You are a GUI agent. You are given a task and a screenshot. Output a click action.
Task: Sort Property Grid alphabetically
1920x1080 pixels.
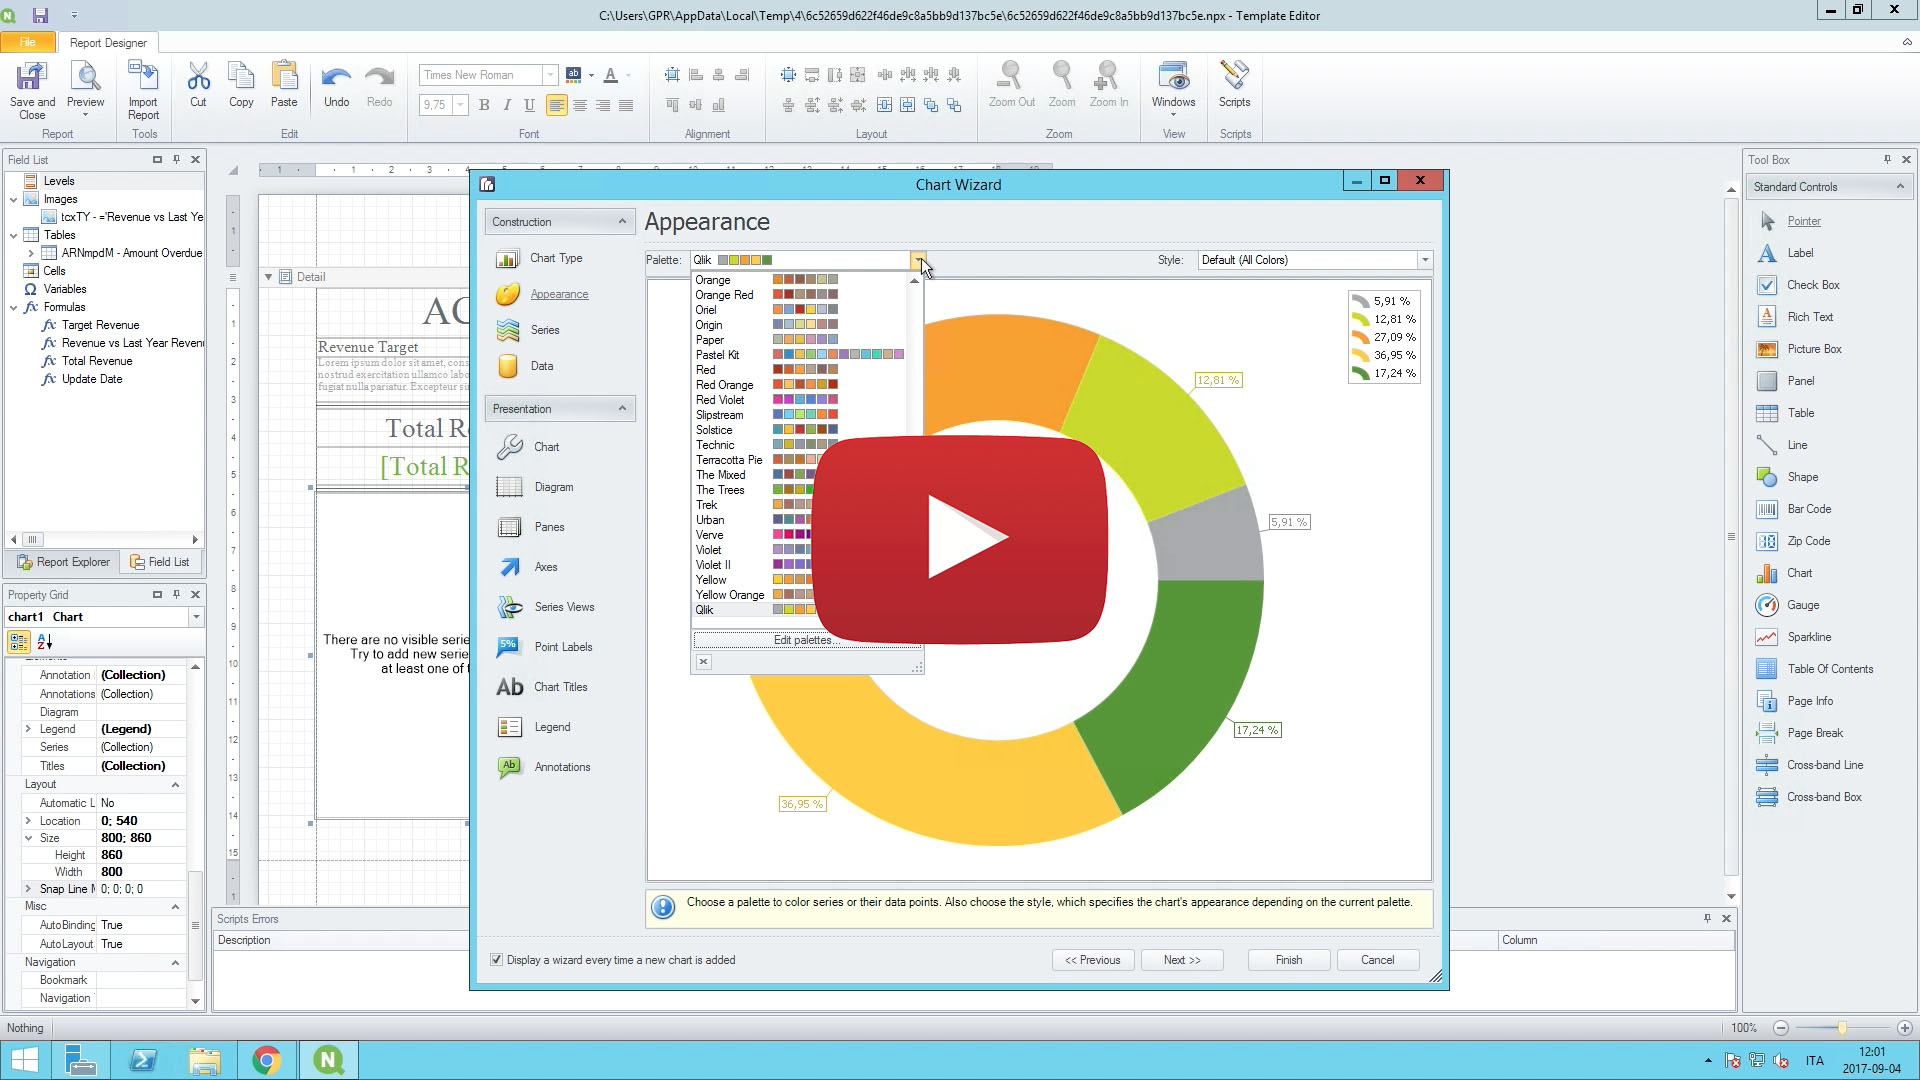coord(44,642)
